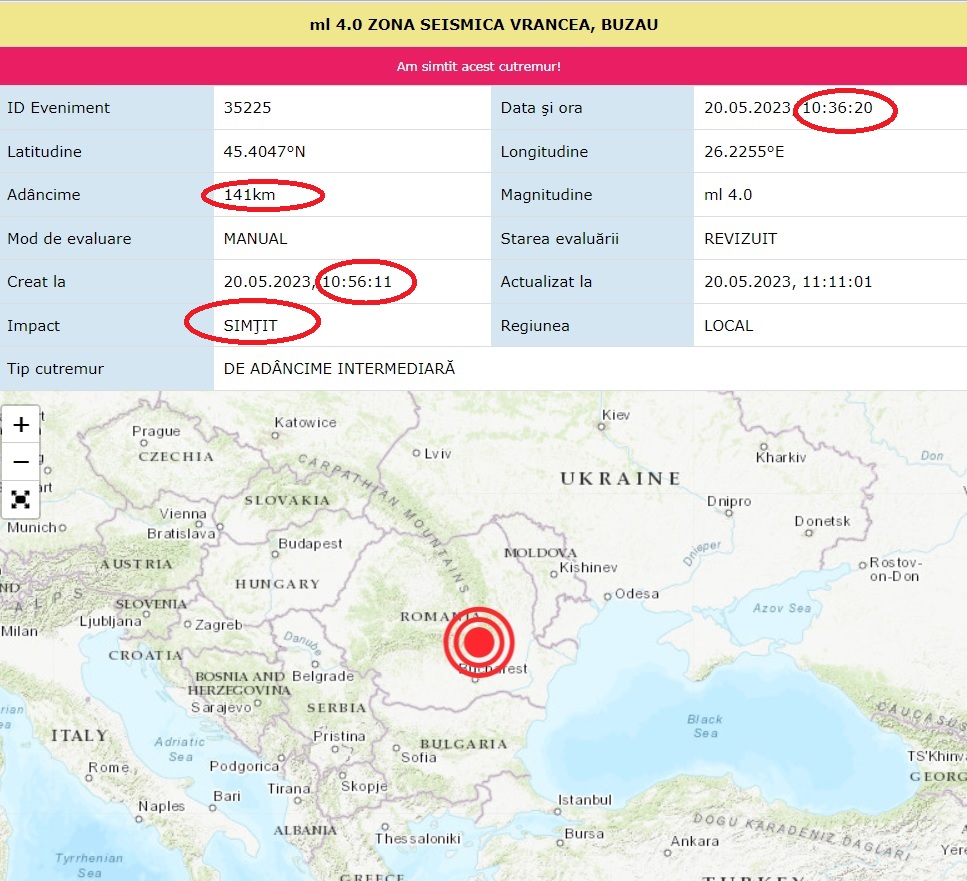Click the LOCAL region value
Screen dimensions: 967x881
point(729,326)
